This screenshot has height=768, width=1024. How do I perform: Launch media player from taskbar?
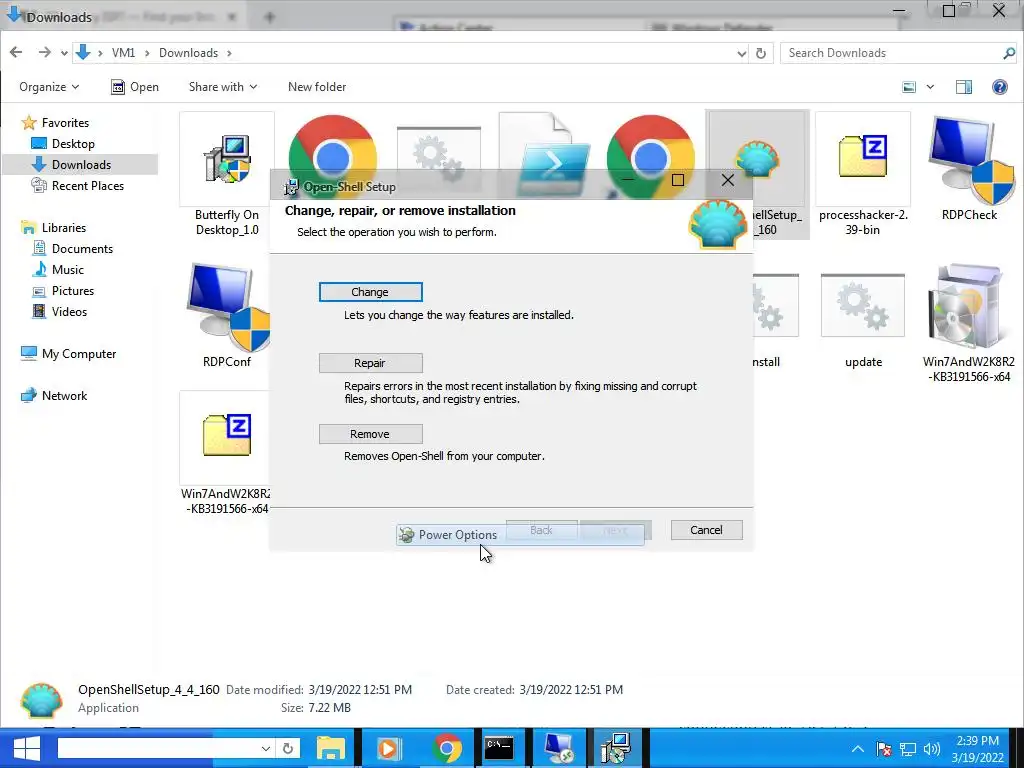point(388,748)
